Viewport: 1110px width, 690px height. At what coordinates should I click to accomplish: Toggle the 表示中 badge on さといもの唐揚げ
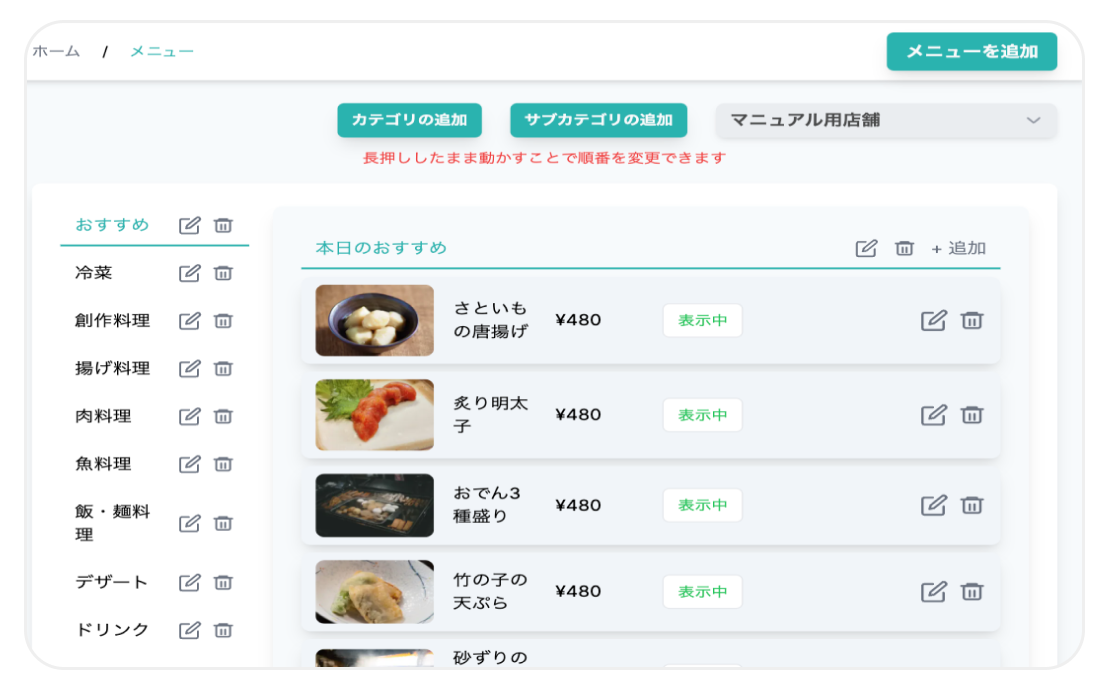[702, 320]
